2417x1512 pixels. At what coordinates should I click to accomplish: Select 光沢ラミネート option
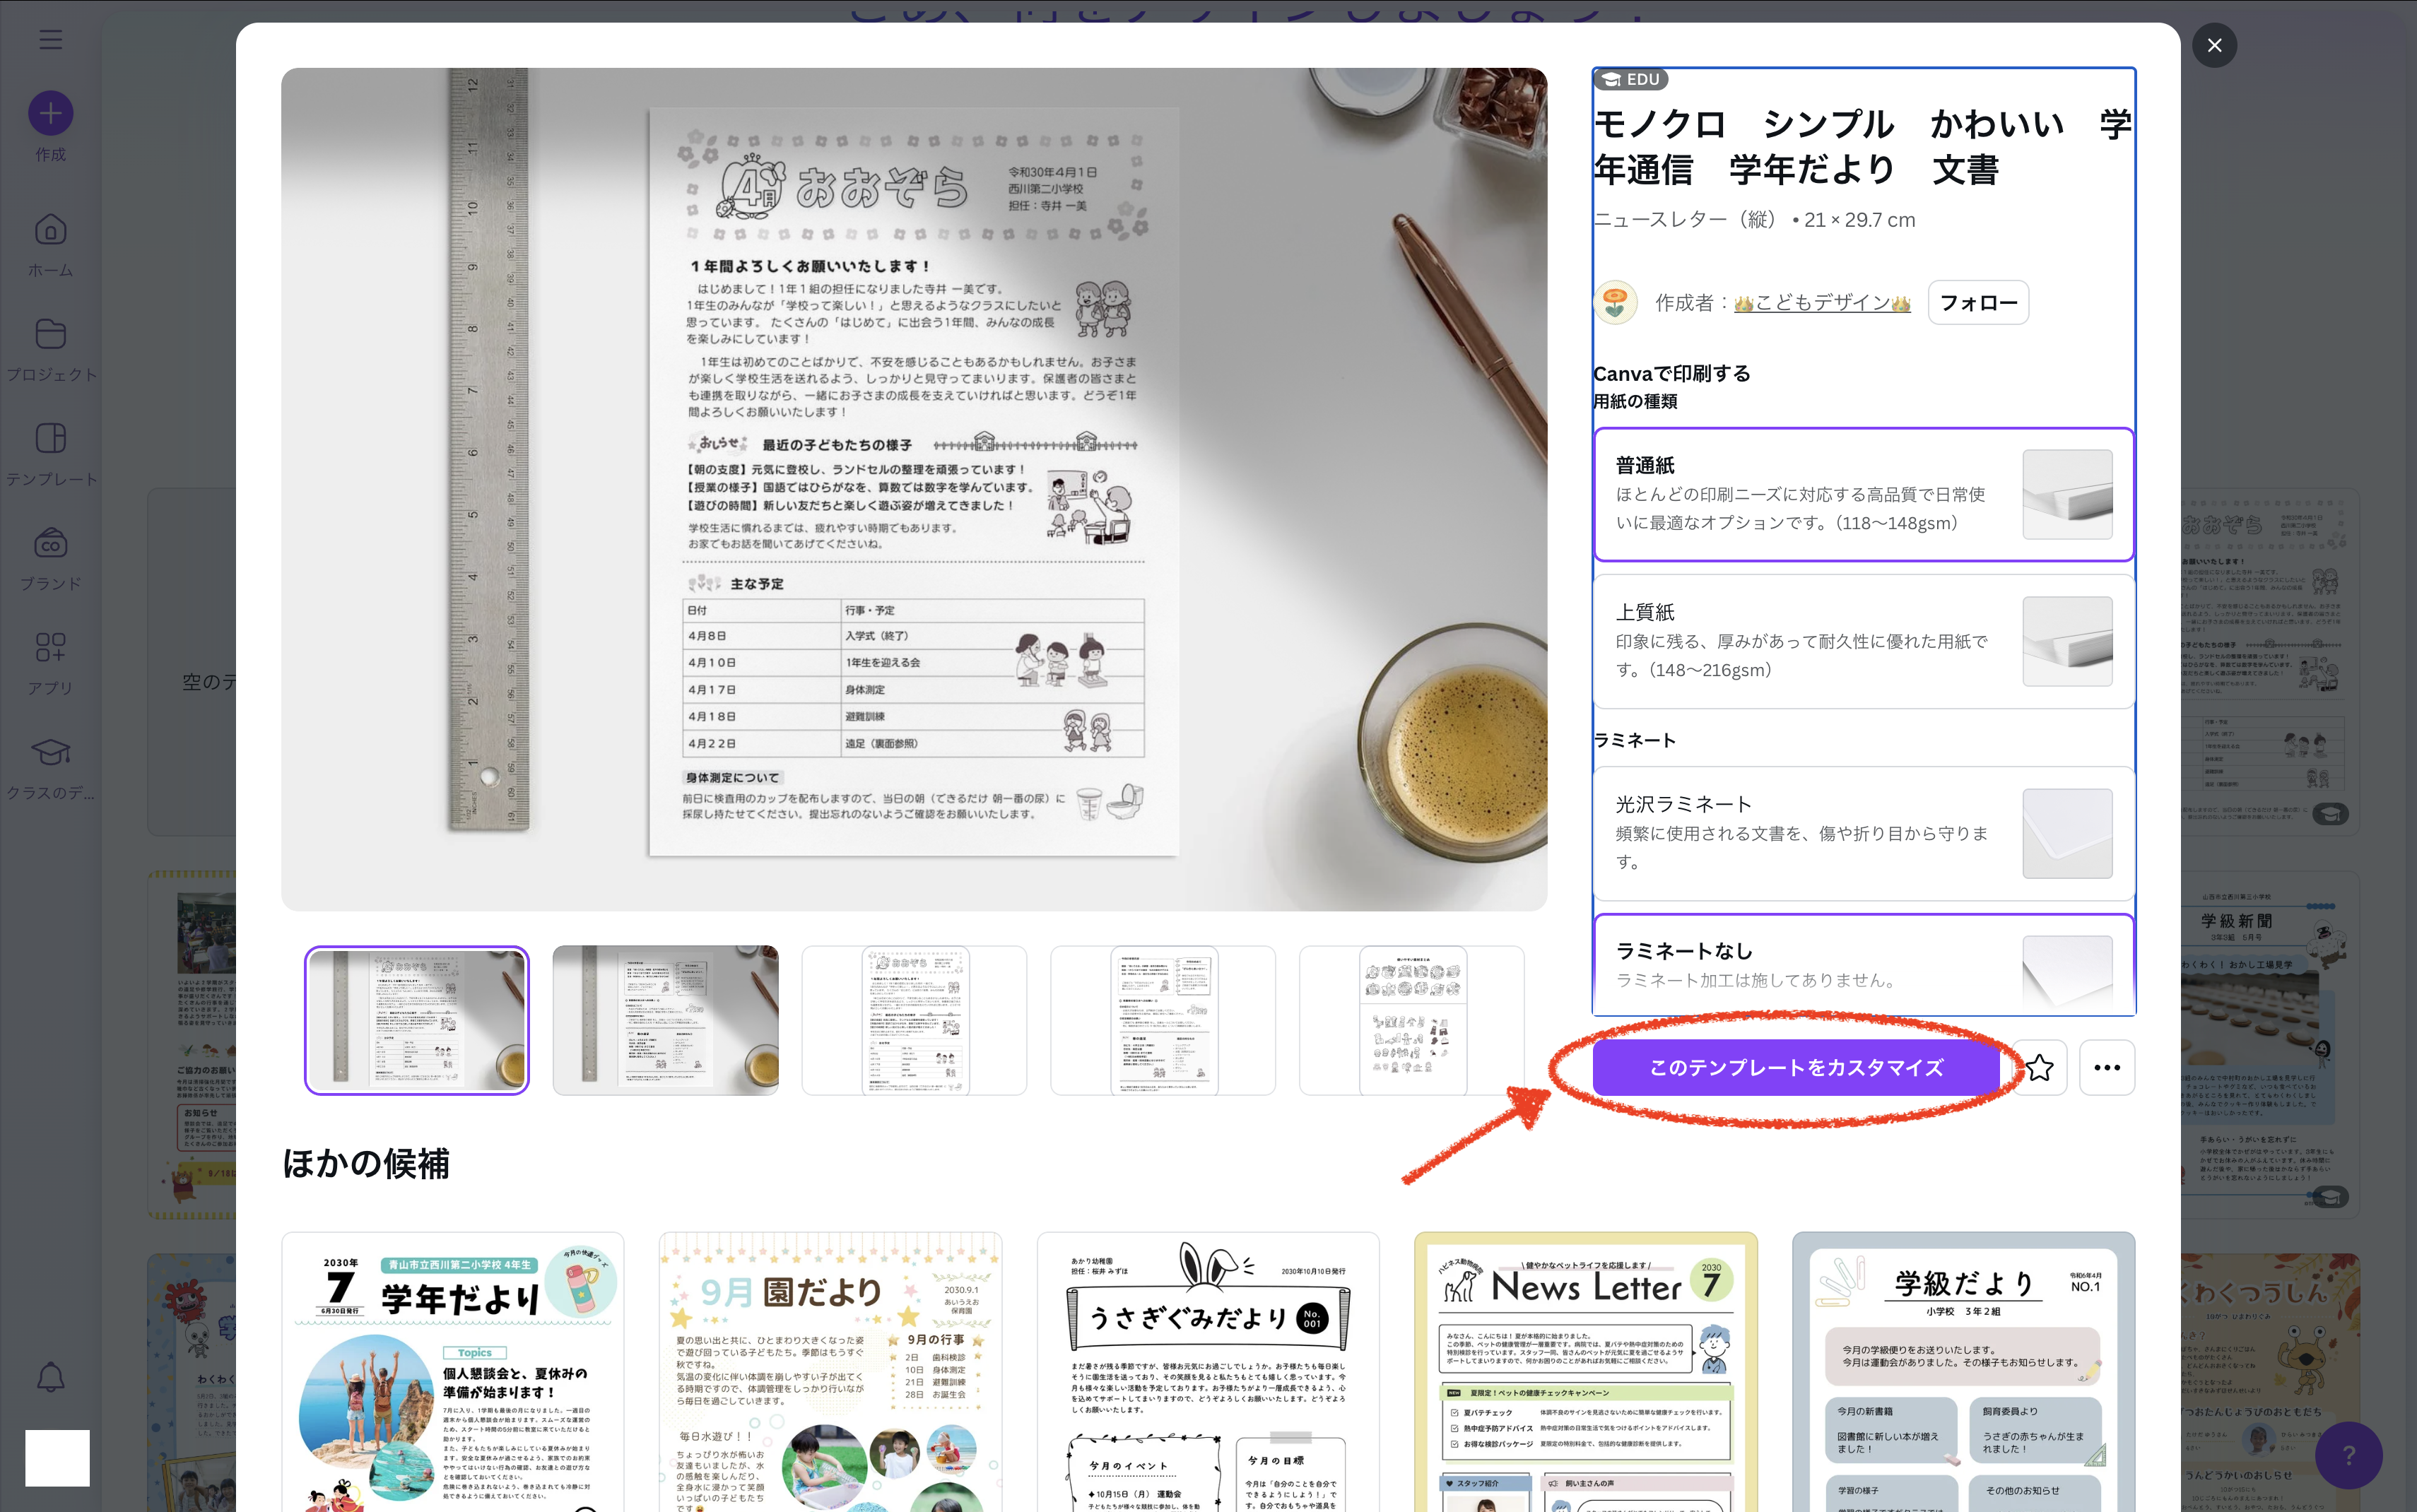1864,834
